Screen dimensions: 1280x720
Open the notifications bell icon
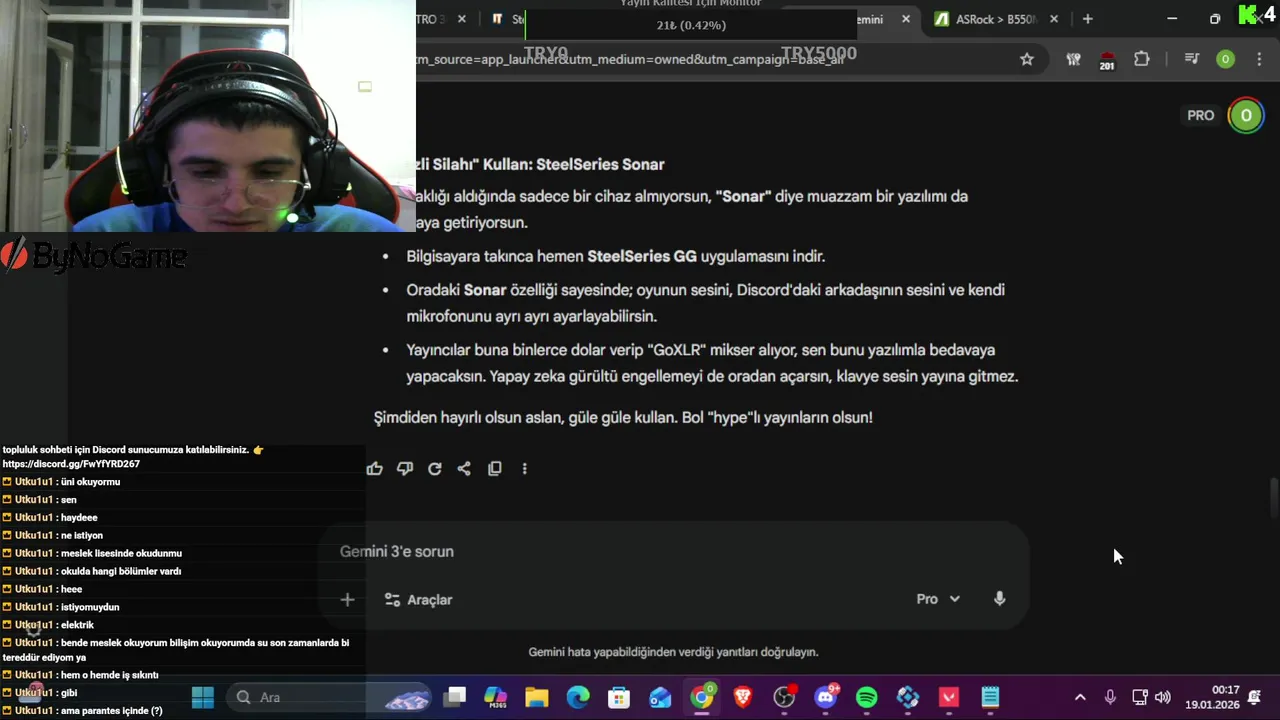[1255, 697]
